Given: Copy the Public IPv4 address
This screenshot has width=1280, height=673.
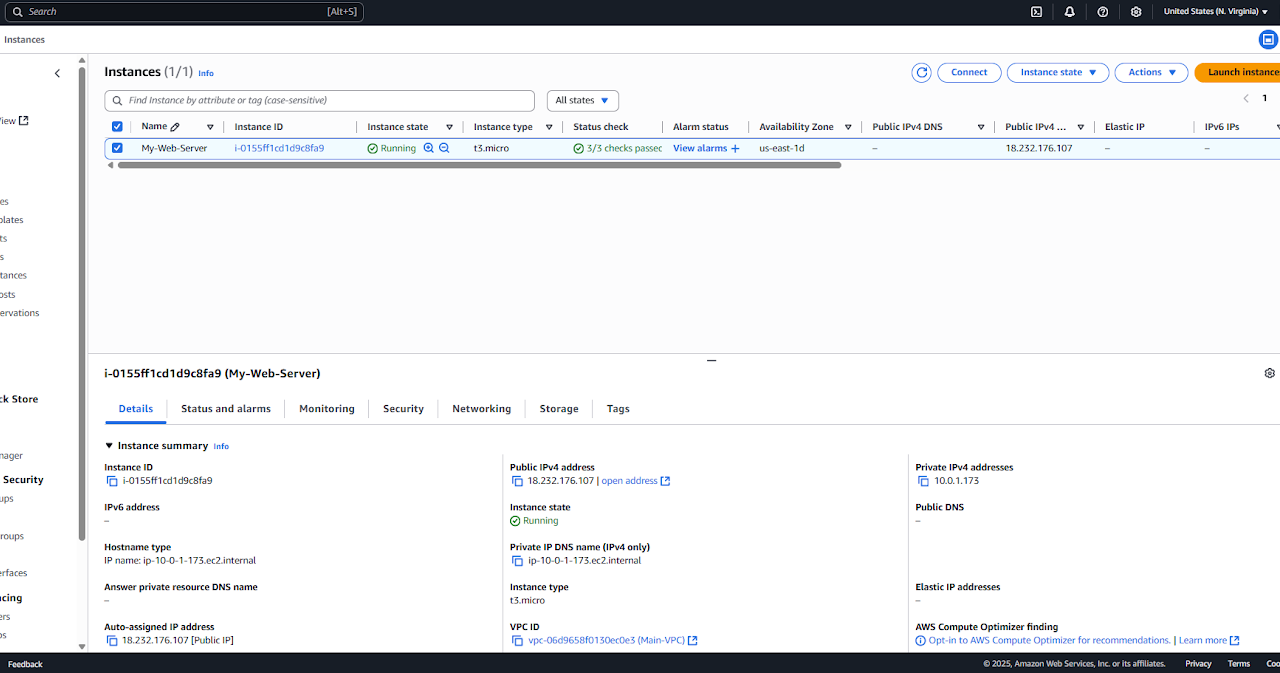Looking at the screenshot, I should click(517, 481).
